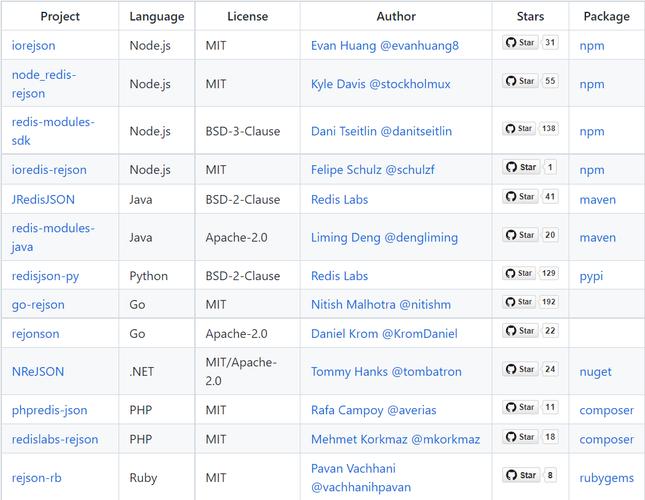The height and width of the screenshot is (500, 645).
Task: Visit author Pavan Vachhani @vachhanihpavan
Action: (x=361, y=478)
